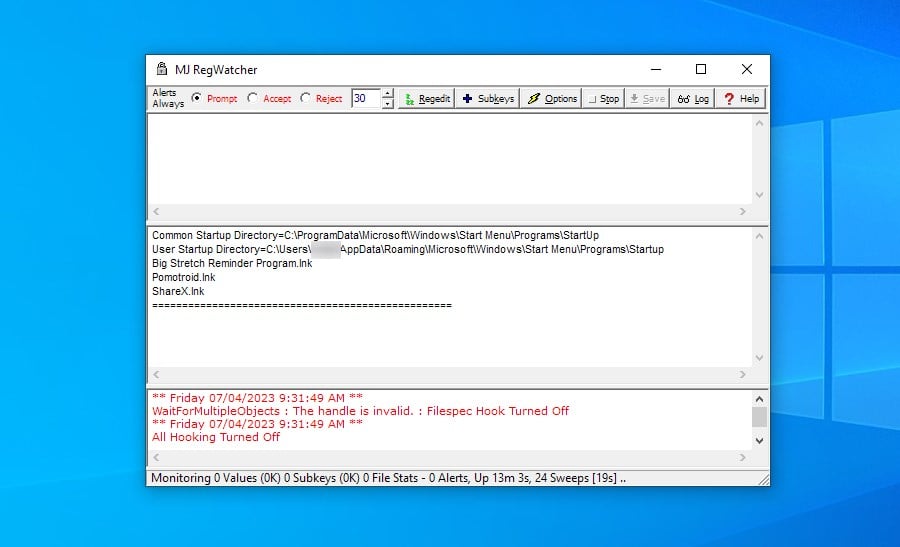Image resolution: width=900 pixels, height=547 pixels.
Task: Click the startup list pane's scroll down arrow
Action: click(759, 358)
